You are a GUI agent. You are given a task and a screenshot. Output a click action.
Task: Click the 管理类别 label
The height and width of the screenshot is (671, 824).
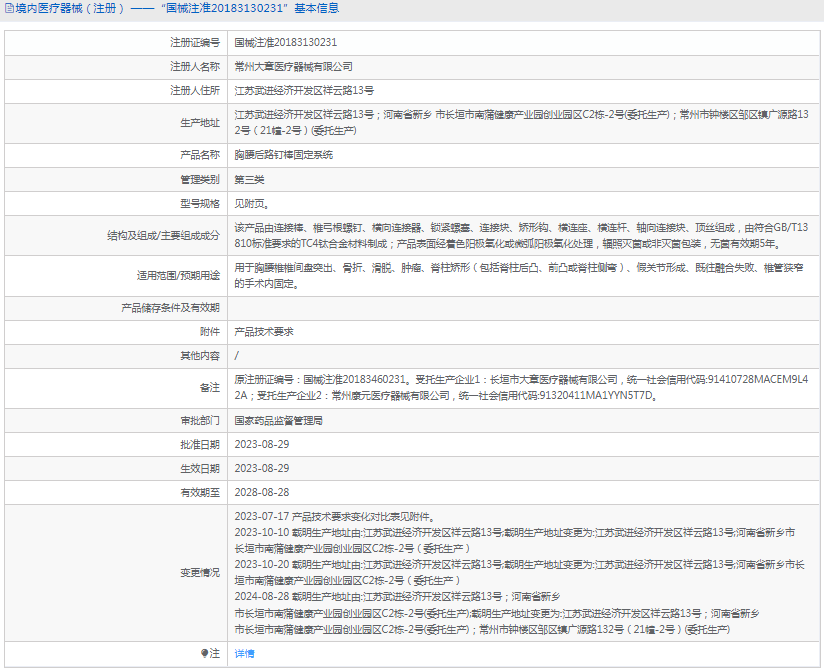[x=200, y=180]
